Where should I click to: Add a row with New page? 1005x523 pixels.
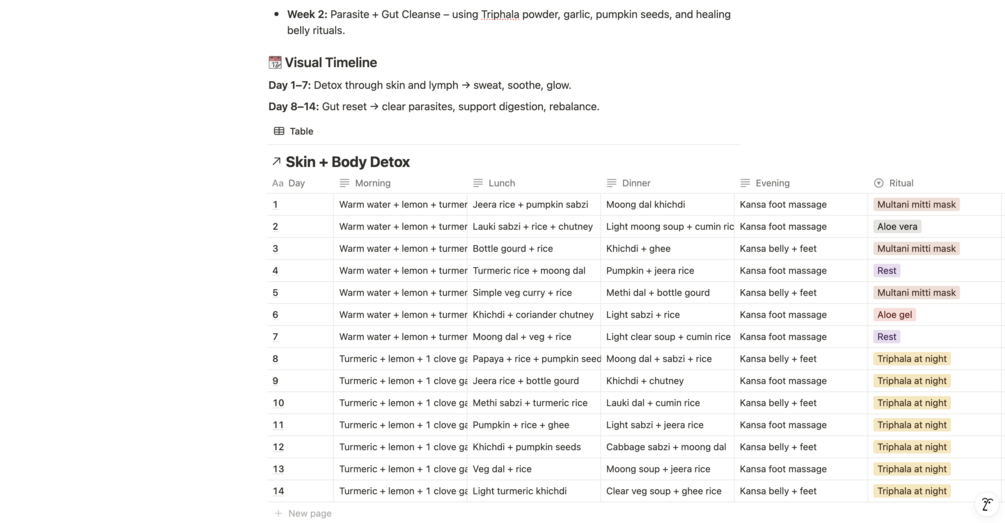pos(309,513)
